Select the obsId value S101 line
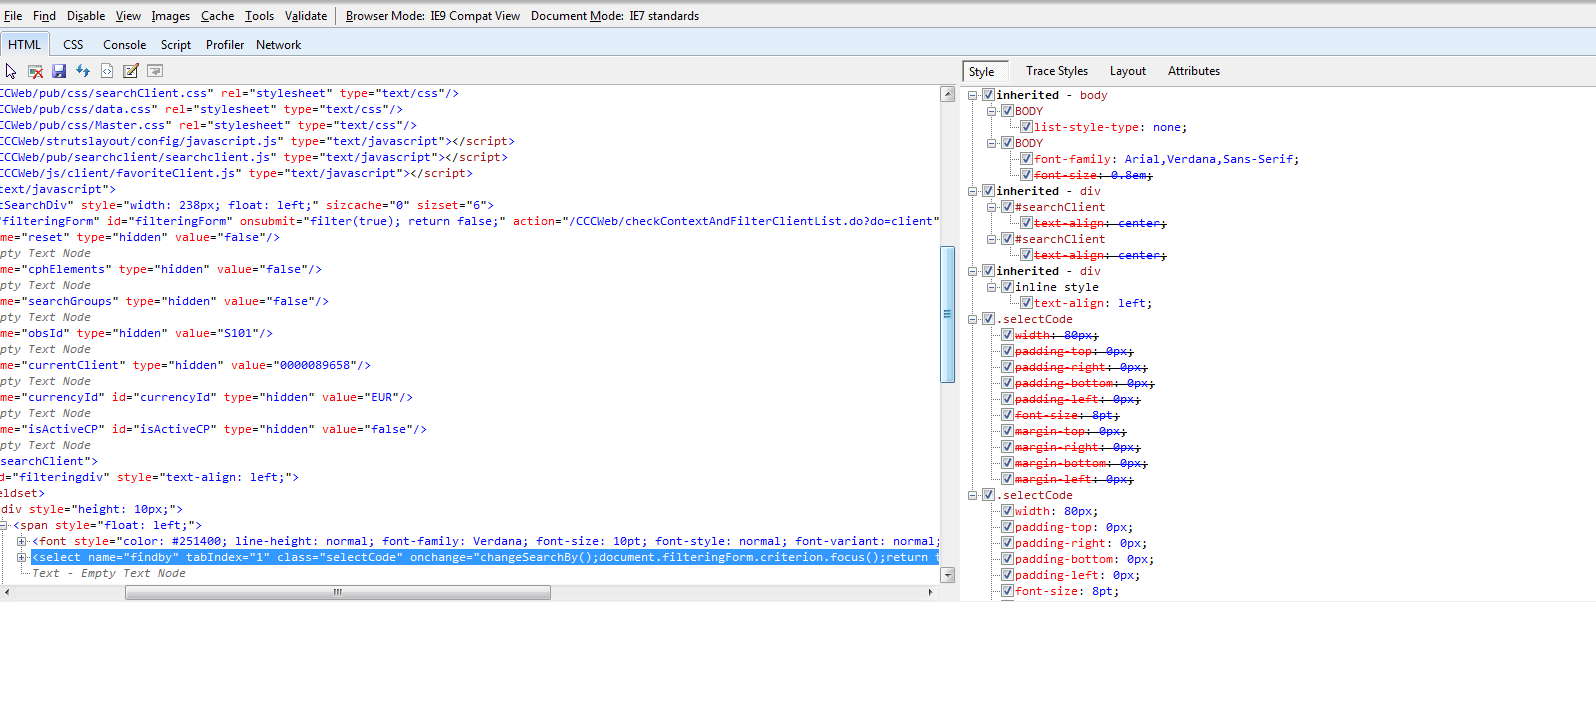1596x720 pixels. coord(136,333)
